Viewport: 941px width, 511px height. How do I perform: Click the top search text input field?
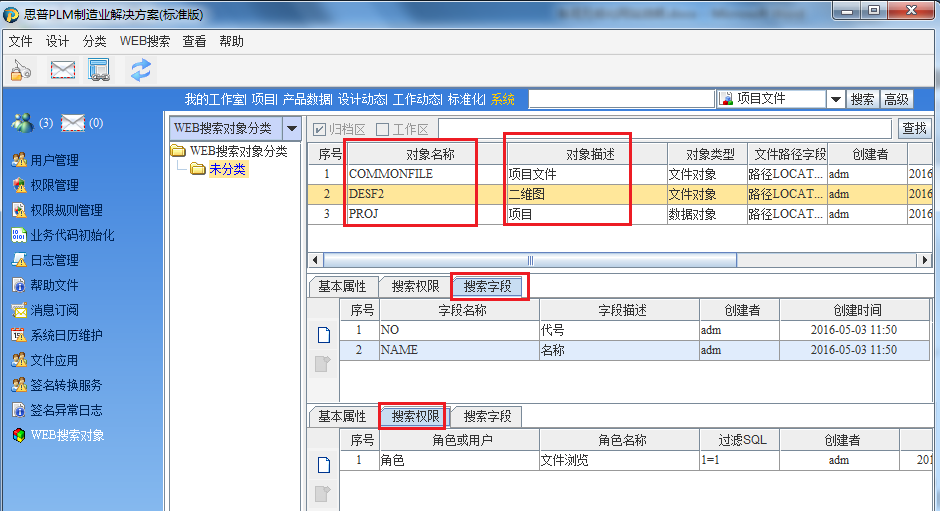click(620, 99)
